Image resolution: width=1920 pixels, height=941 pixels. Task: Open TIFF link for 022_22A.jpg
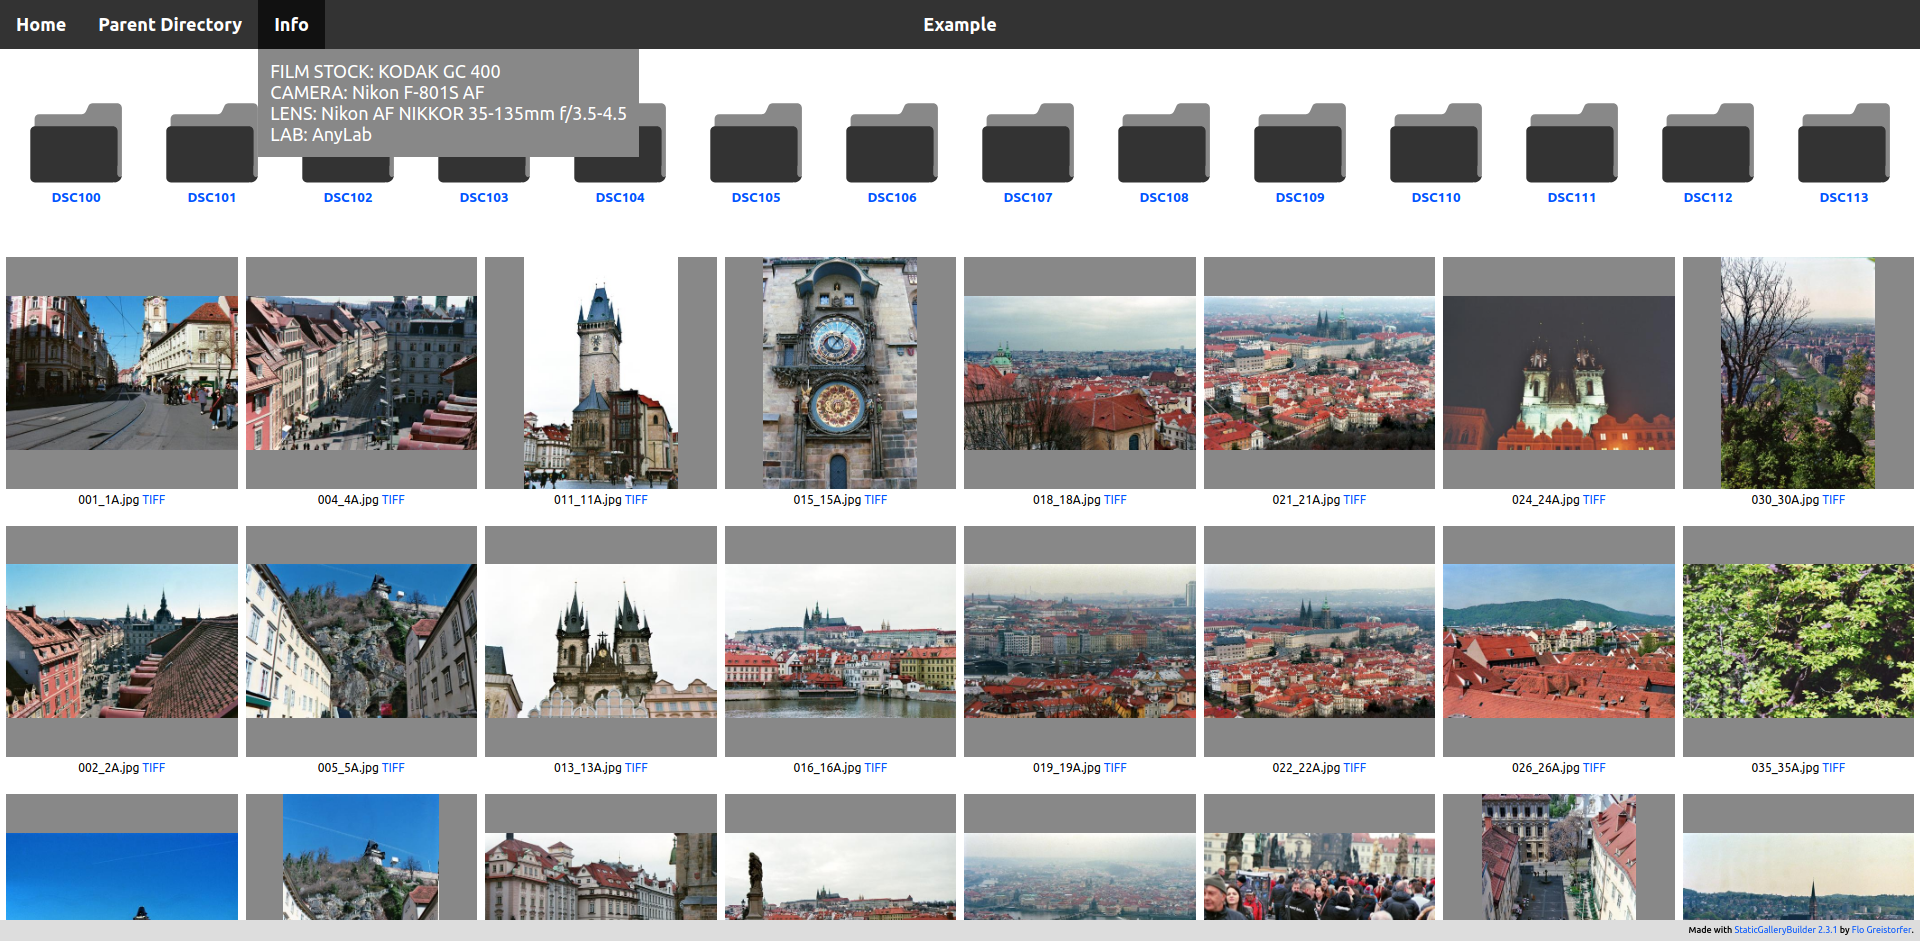click(1354, 768)
